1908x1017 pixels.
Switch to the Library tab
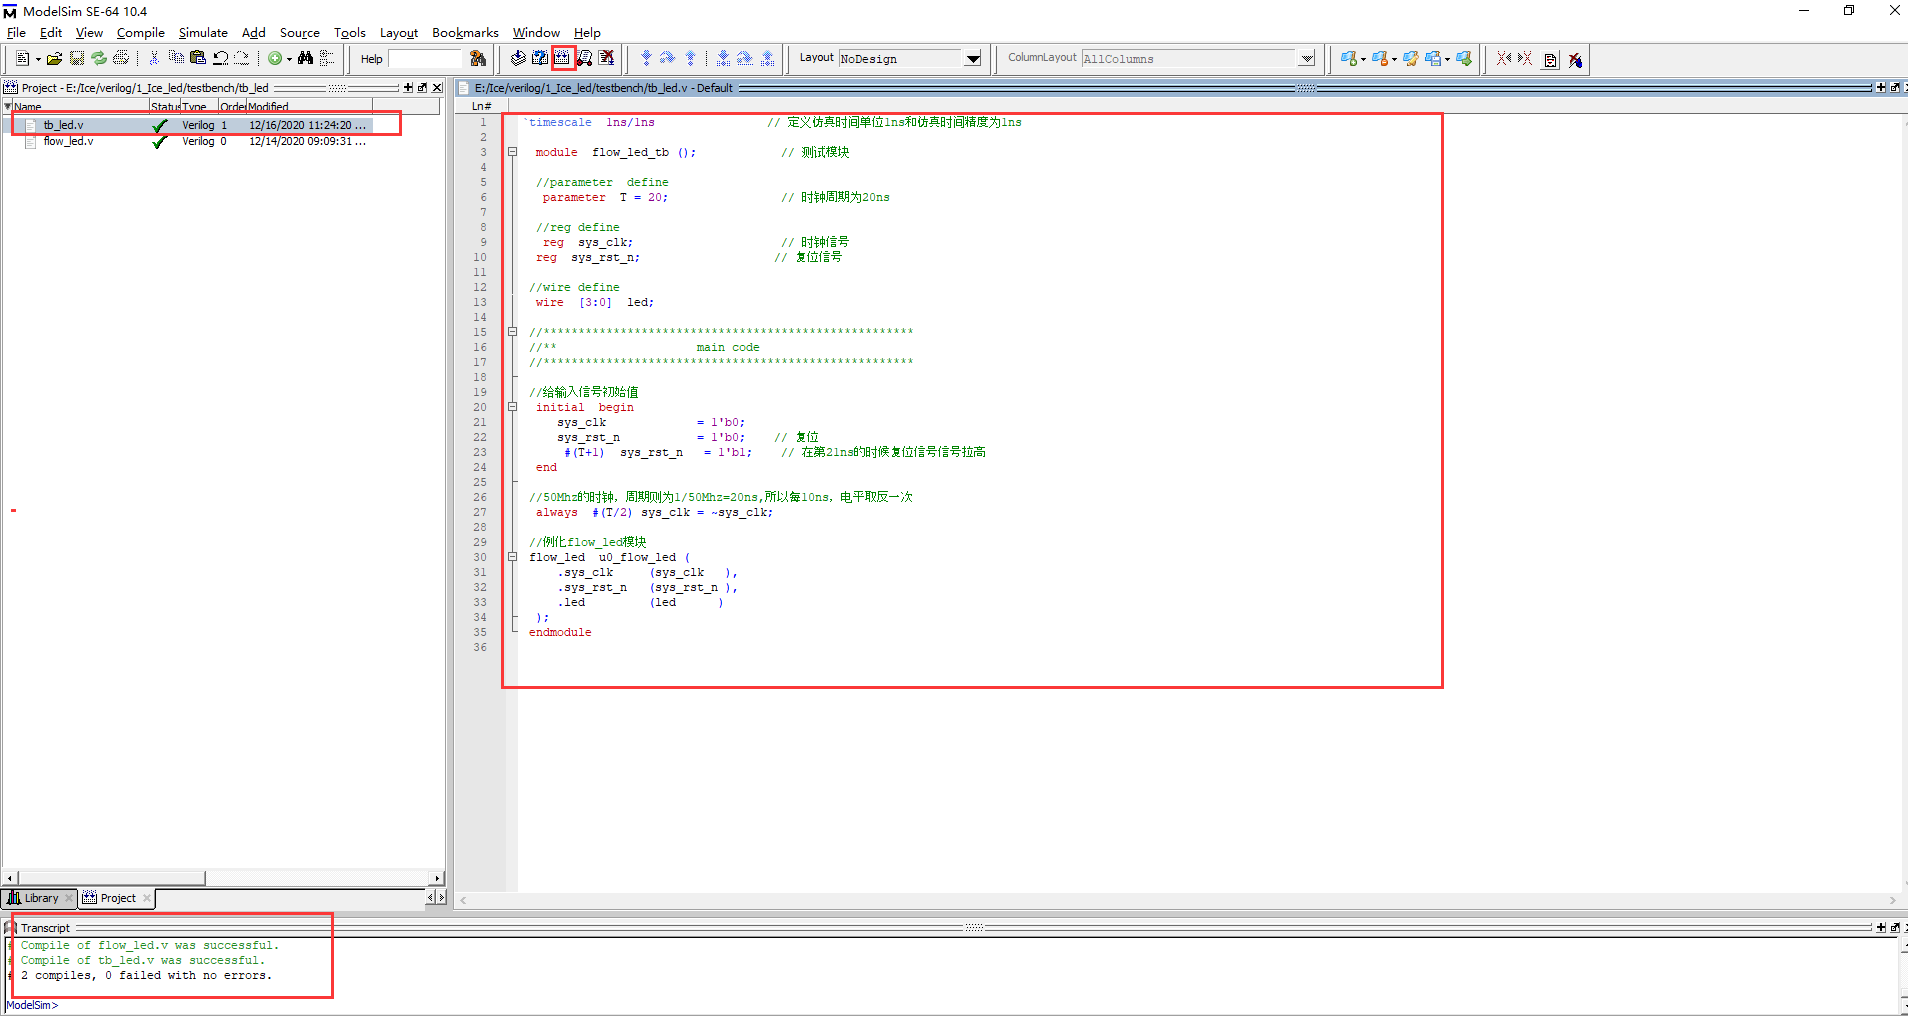(x=38, y=898)
